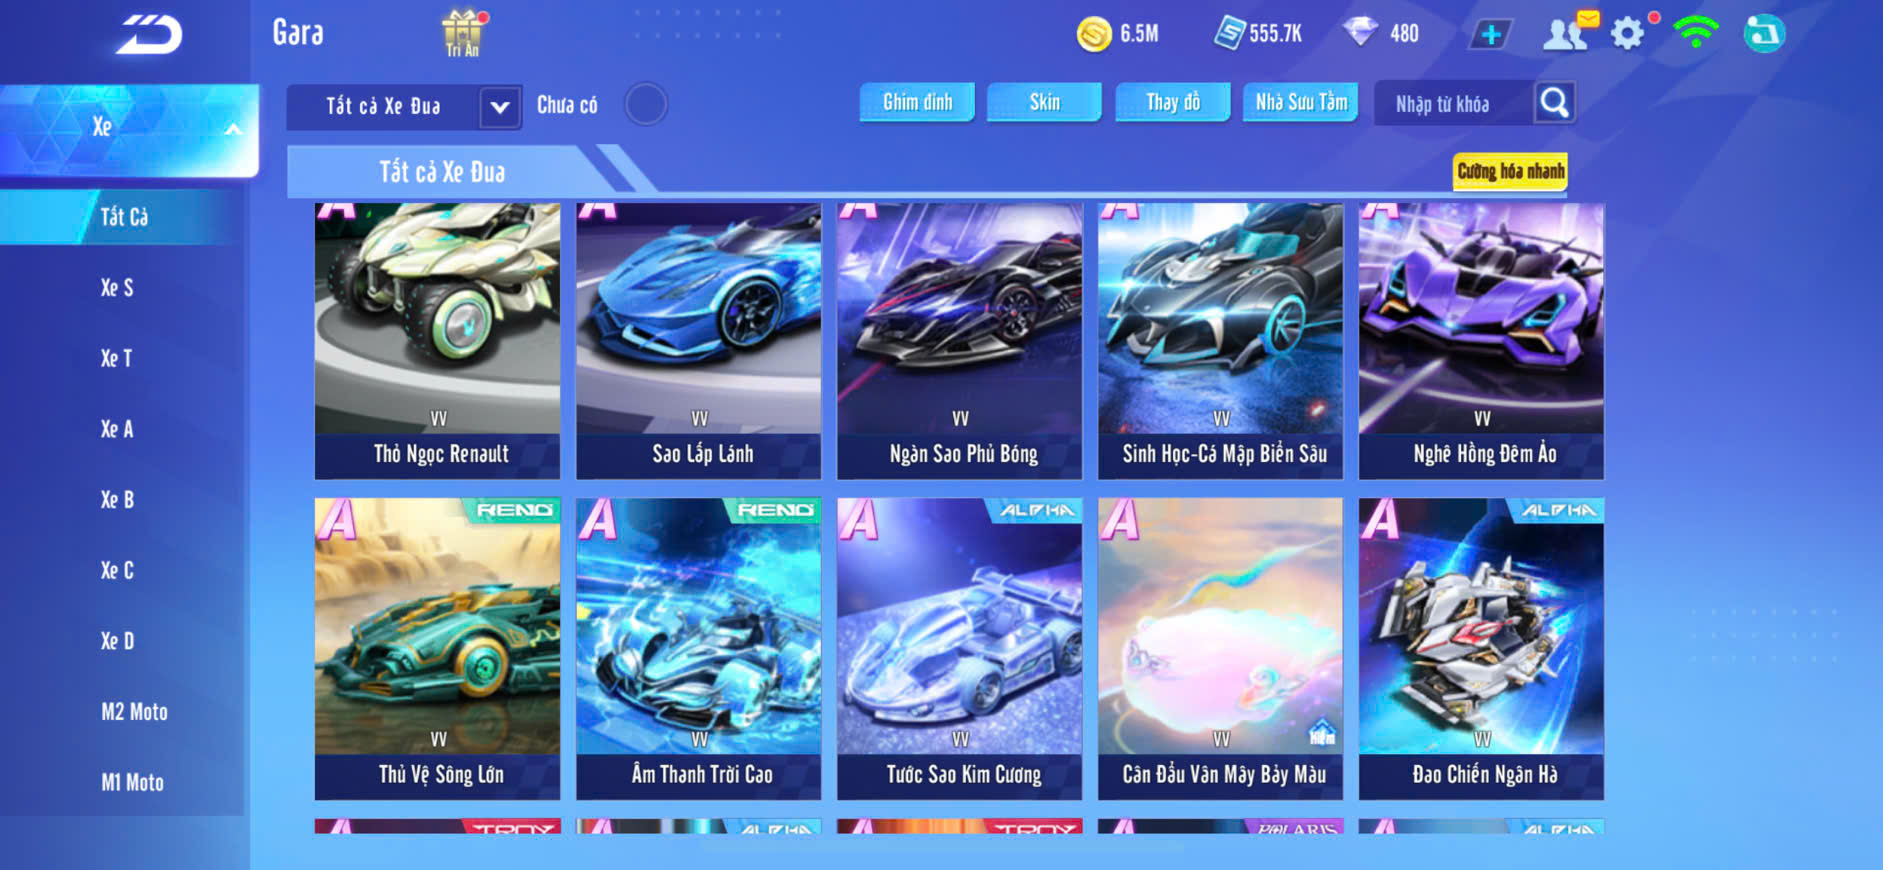The image size is (1883, 870).
Task: Tap the diamond currency icon
Action: coord(1360,32)
